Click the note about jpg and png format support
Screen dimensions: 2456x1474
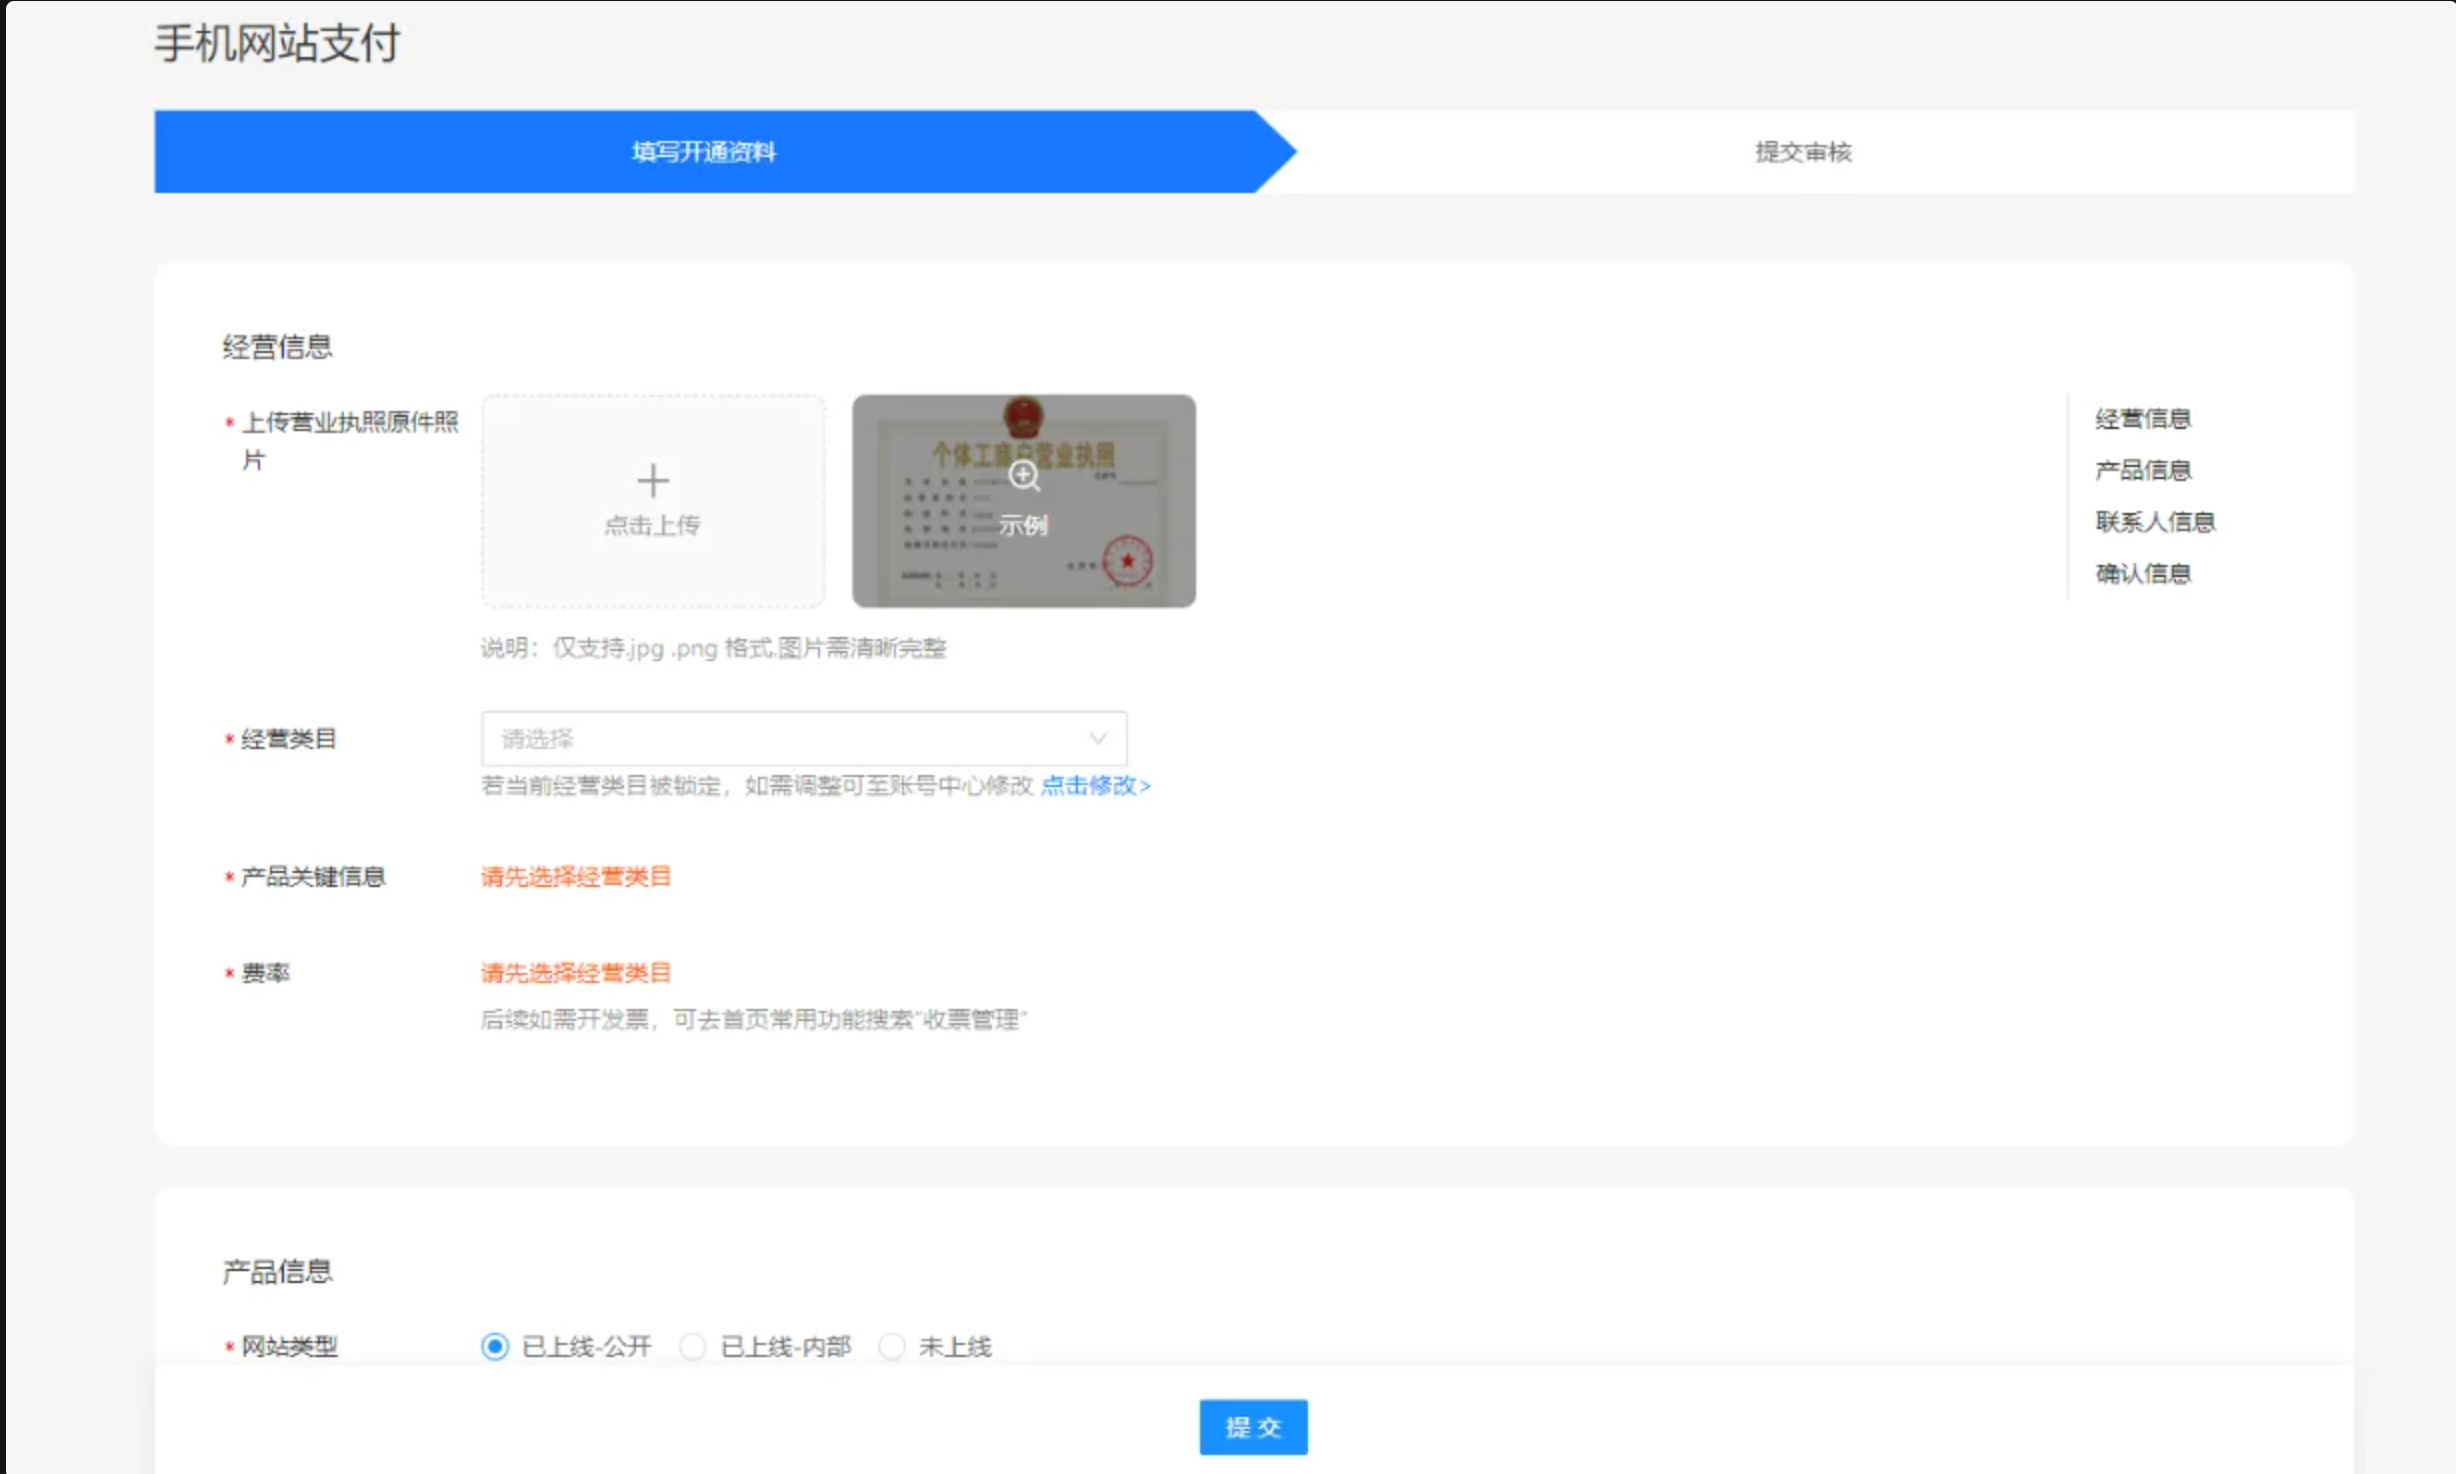(713, 648)
